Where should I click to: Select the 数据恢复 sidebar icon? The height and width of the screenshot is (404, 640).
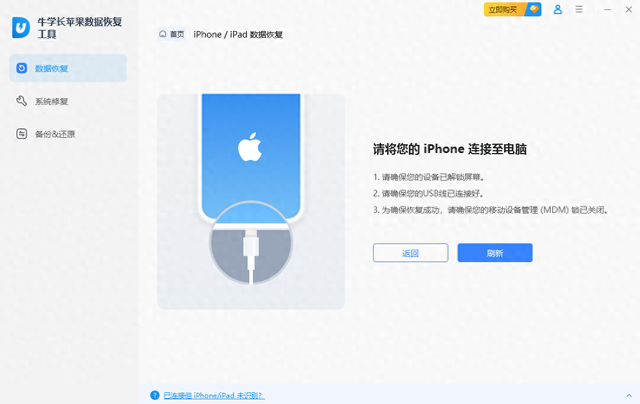click(x=22, y=68)
